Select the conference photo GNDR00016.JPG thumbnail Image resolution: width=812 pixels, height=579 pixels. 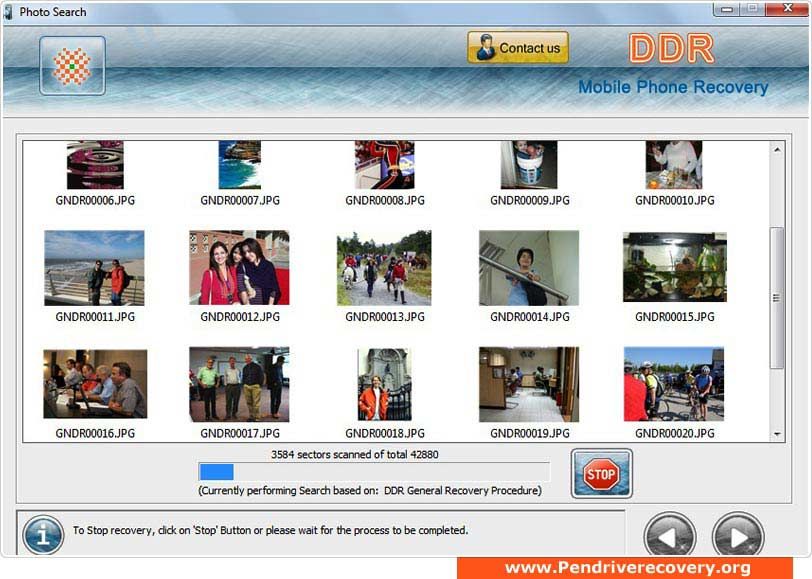click(x=95, y=384)
